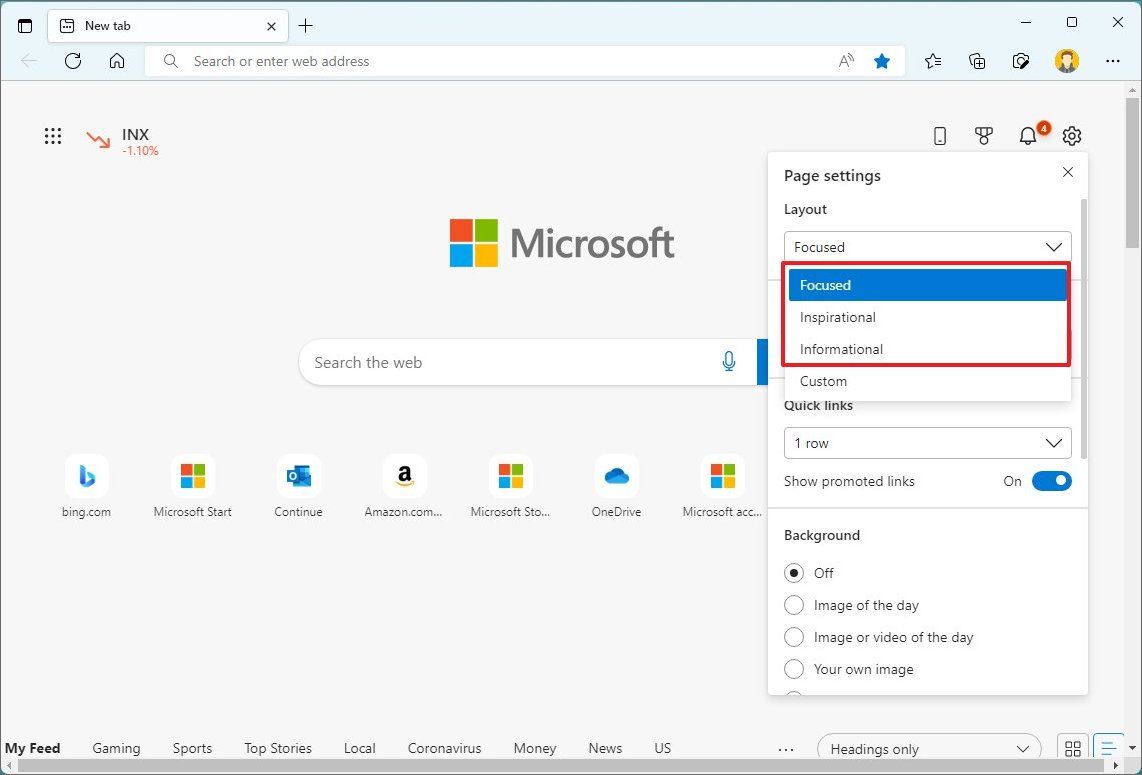The width and height of the screenshot is (1142, 775).
Task: Open the Quick links 1 row dropdown
Action: click(x=926, y=443)
